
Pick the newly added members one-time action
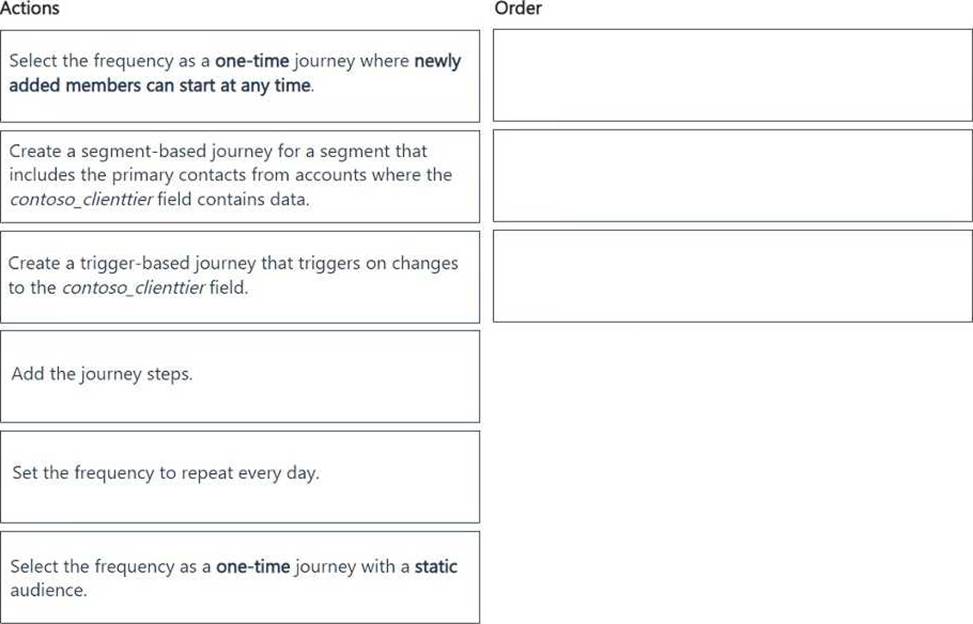tap(240, 76)
